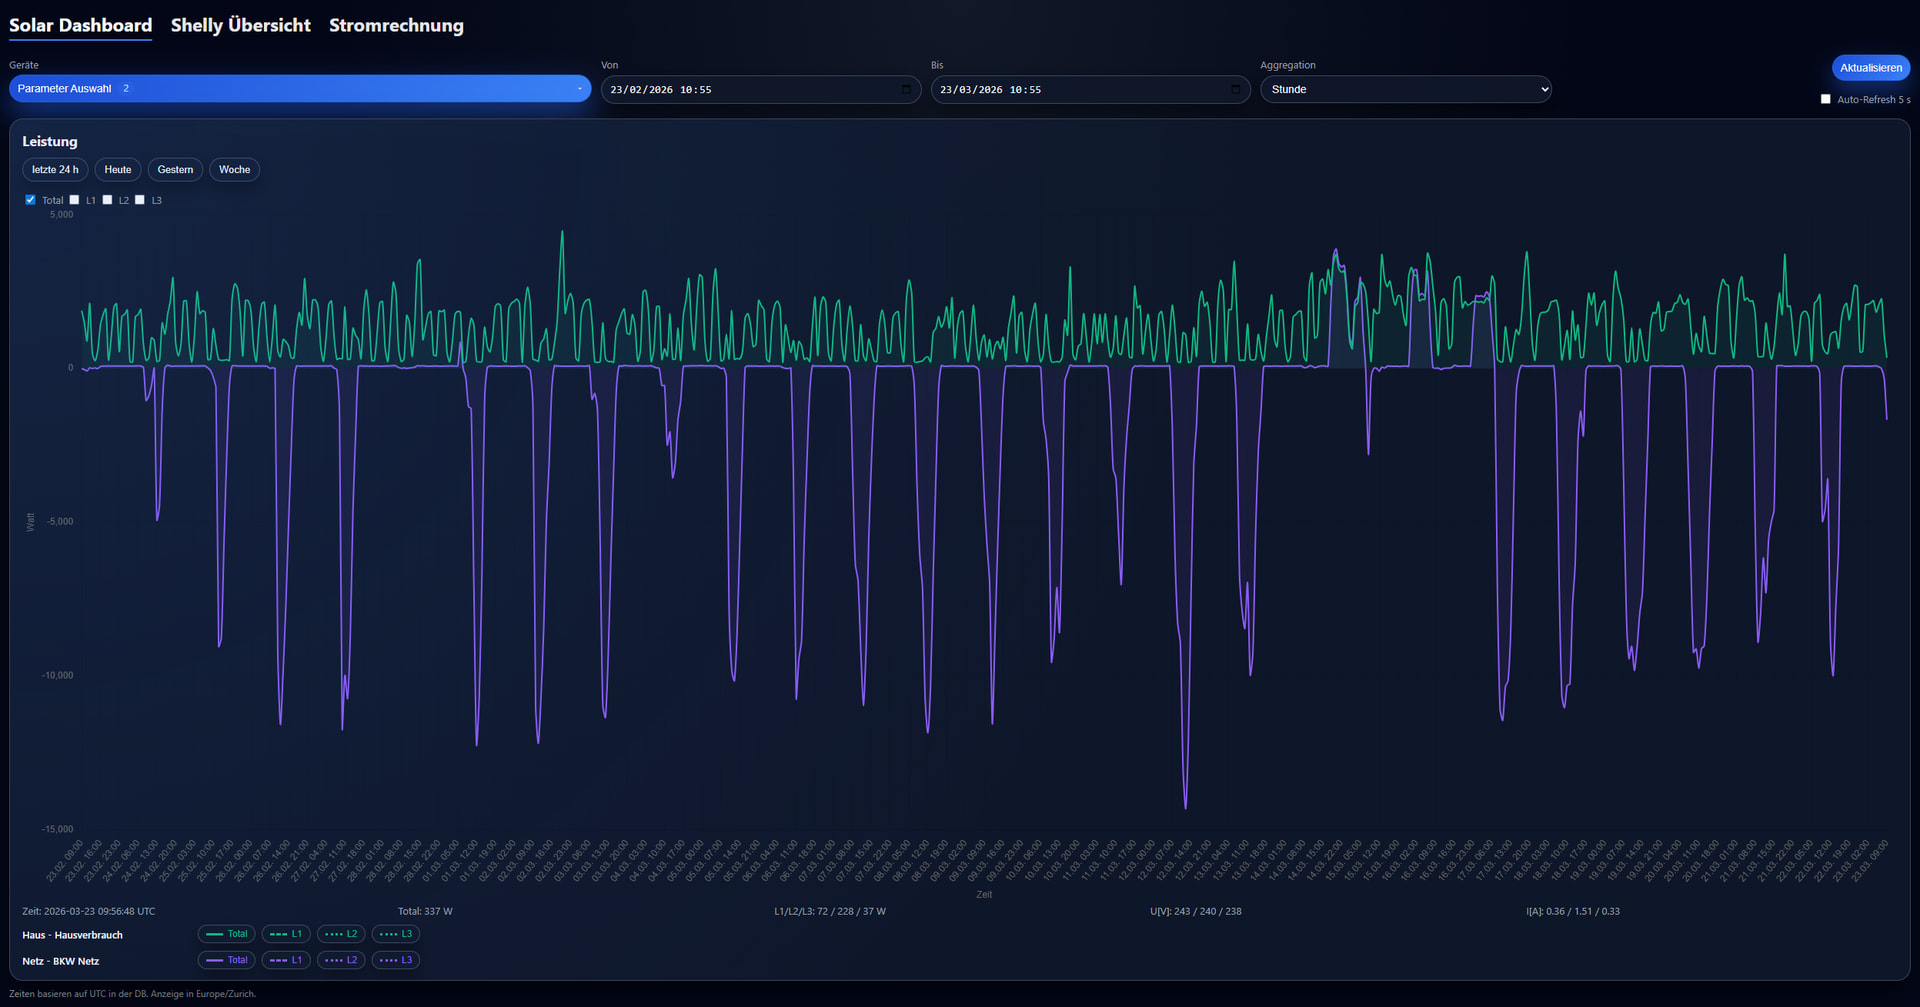Screen dimensions: 1920x1007
Task: Open the calendar picker in Bis field
Action: 1235,89
